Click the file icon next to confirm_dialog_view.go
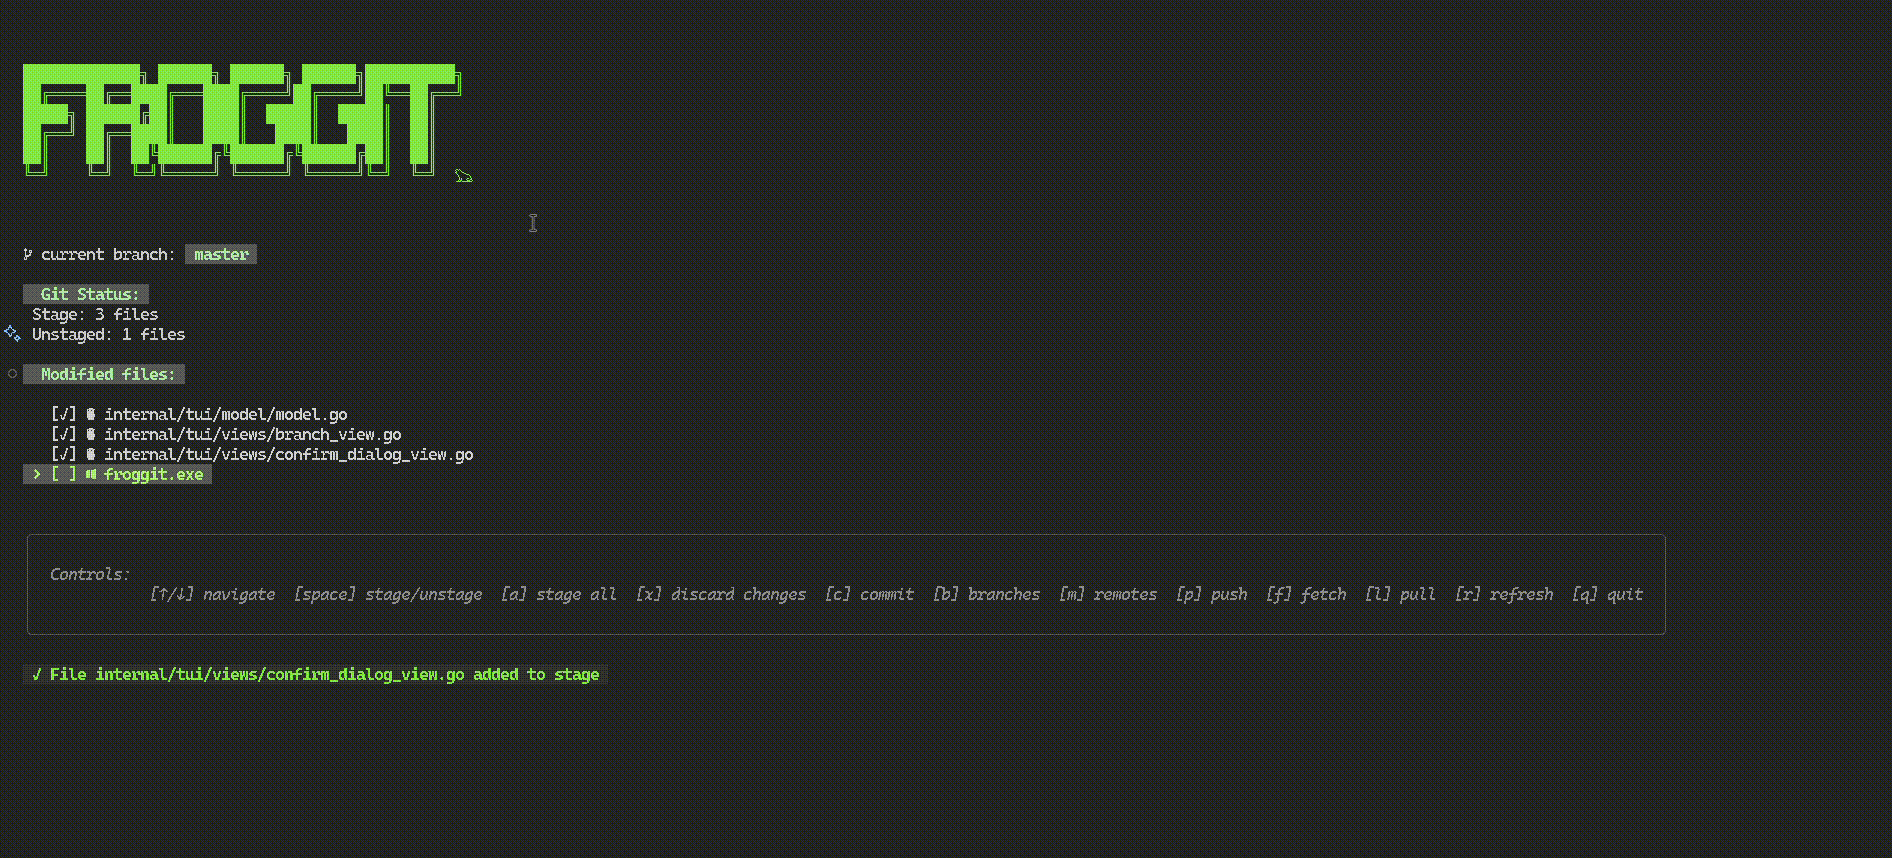The height and width of the screenshot is (858, 1892). point(91,454)
